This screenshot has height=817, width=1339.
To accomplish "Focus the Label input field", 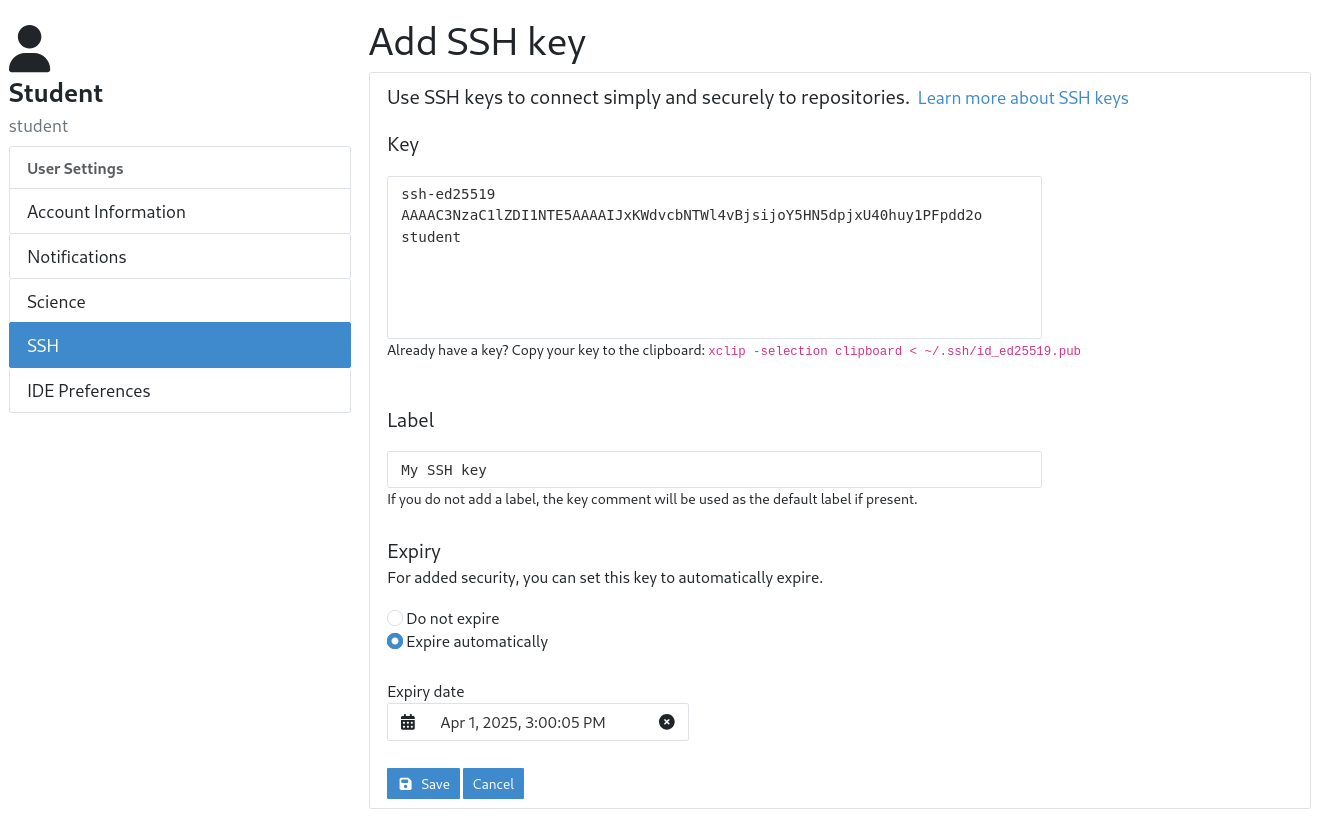I will pos(714,469).
